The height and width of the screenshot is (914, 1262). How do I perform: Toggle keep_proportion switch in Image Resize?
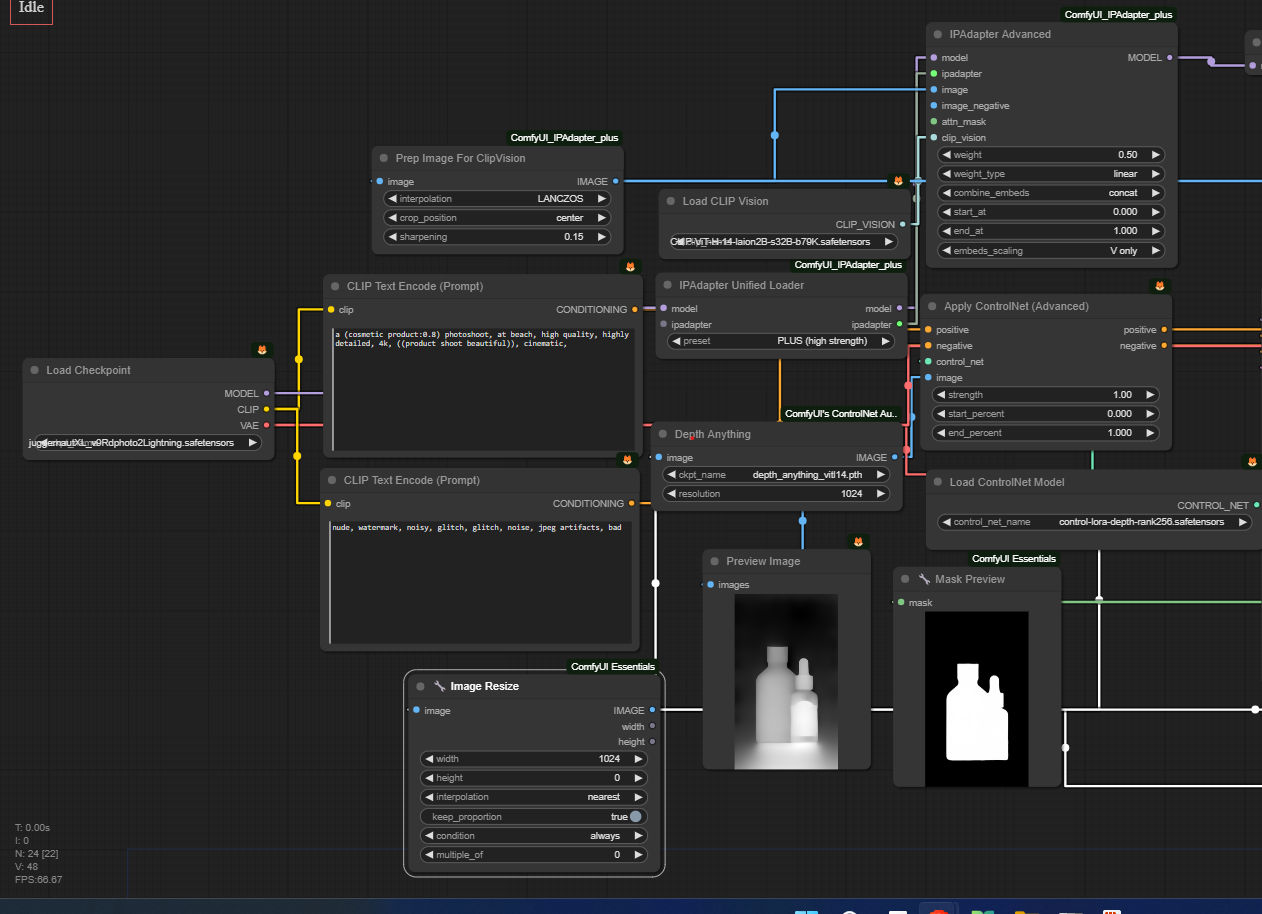(x=635, y=817)
